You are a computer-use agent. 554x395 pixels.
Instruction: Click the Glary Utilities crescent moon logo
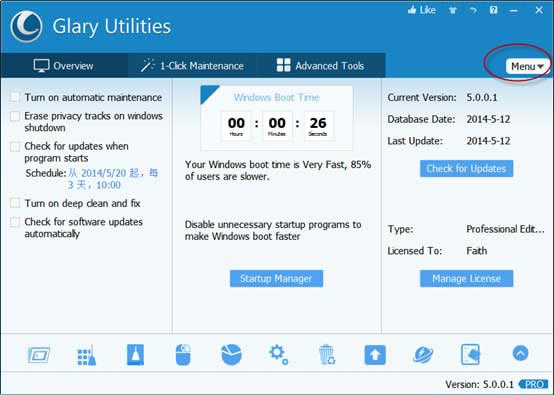(x=26, y=26)
